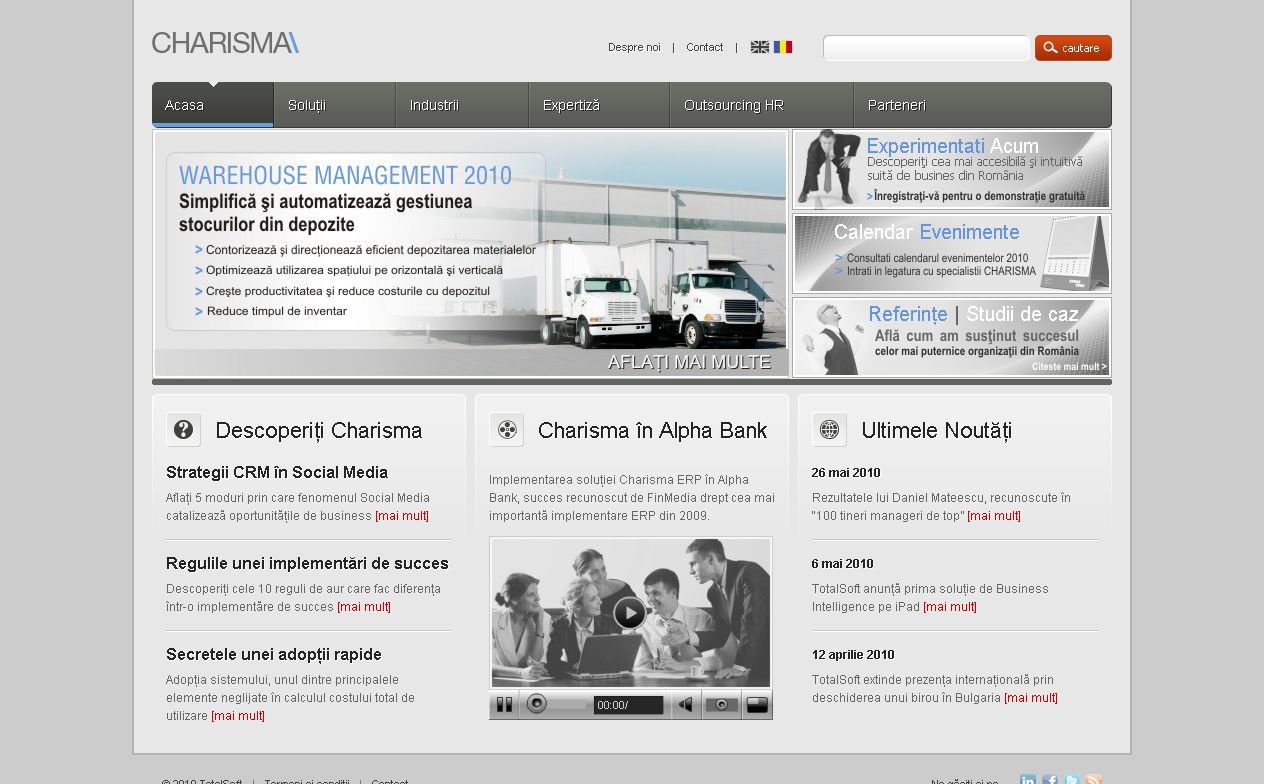
Task: Switch language to English flag
Action: point(760,47)
